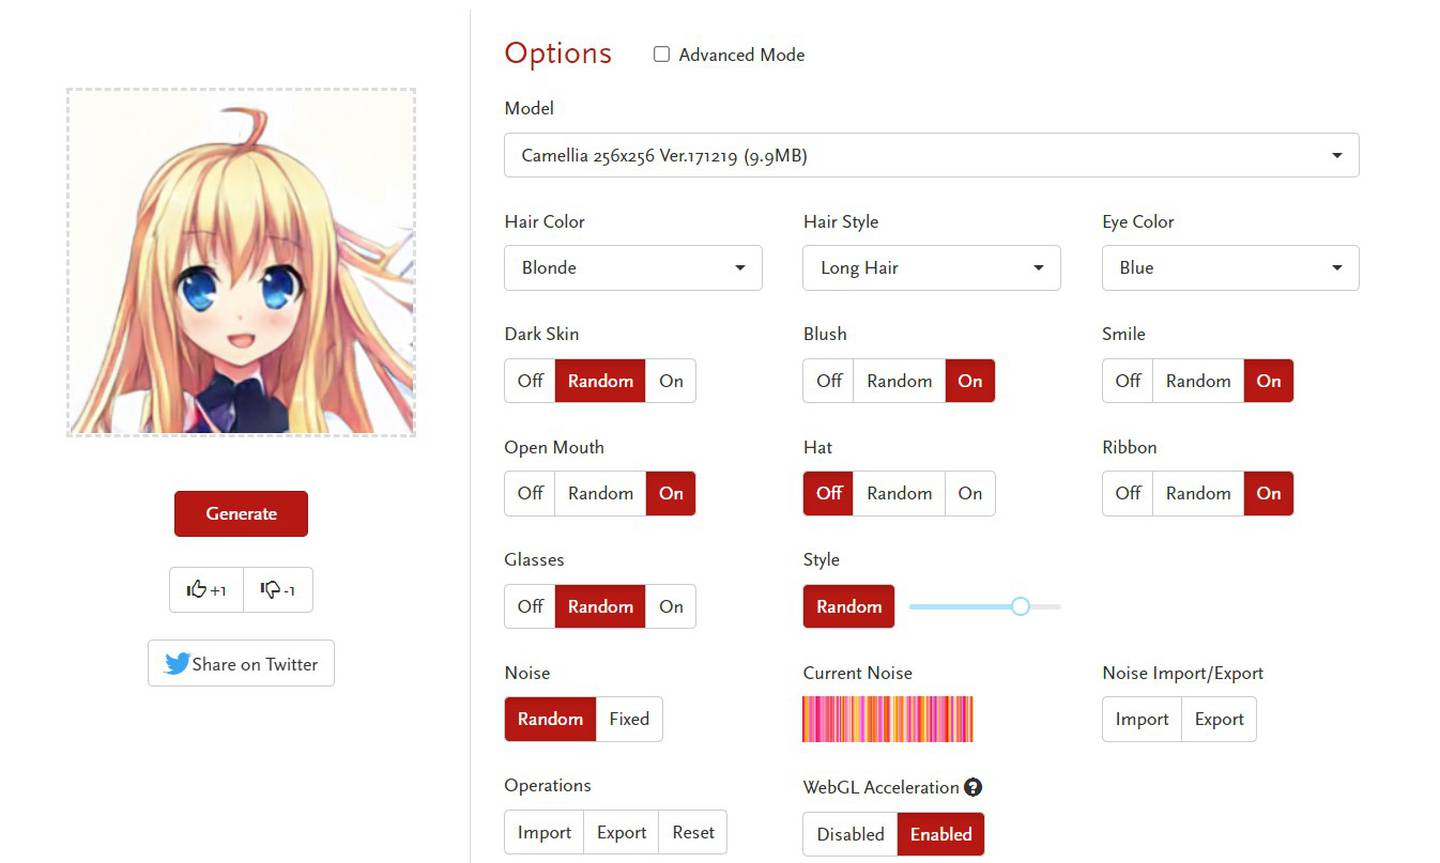Set Dark Skin to Off
Screen dimensions: 1440x863
point(530,381)
